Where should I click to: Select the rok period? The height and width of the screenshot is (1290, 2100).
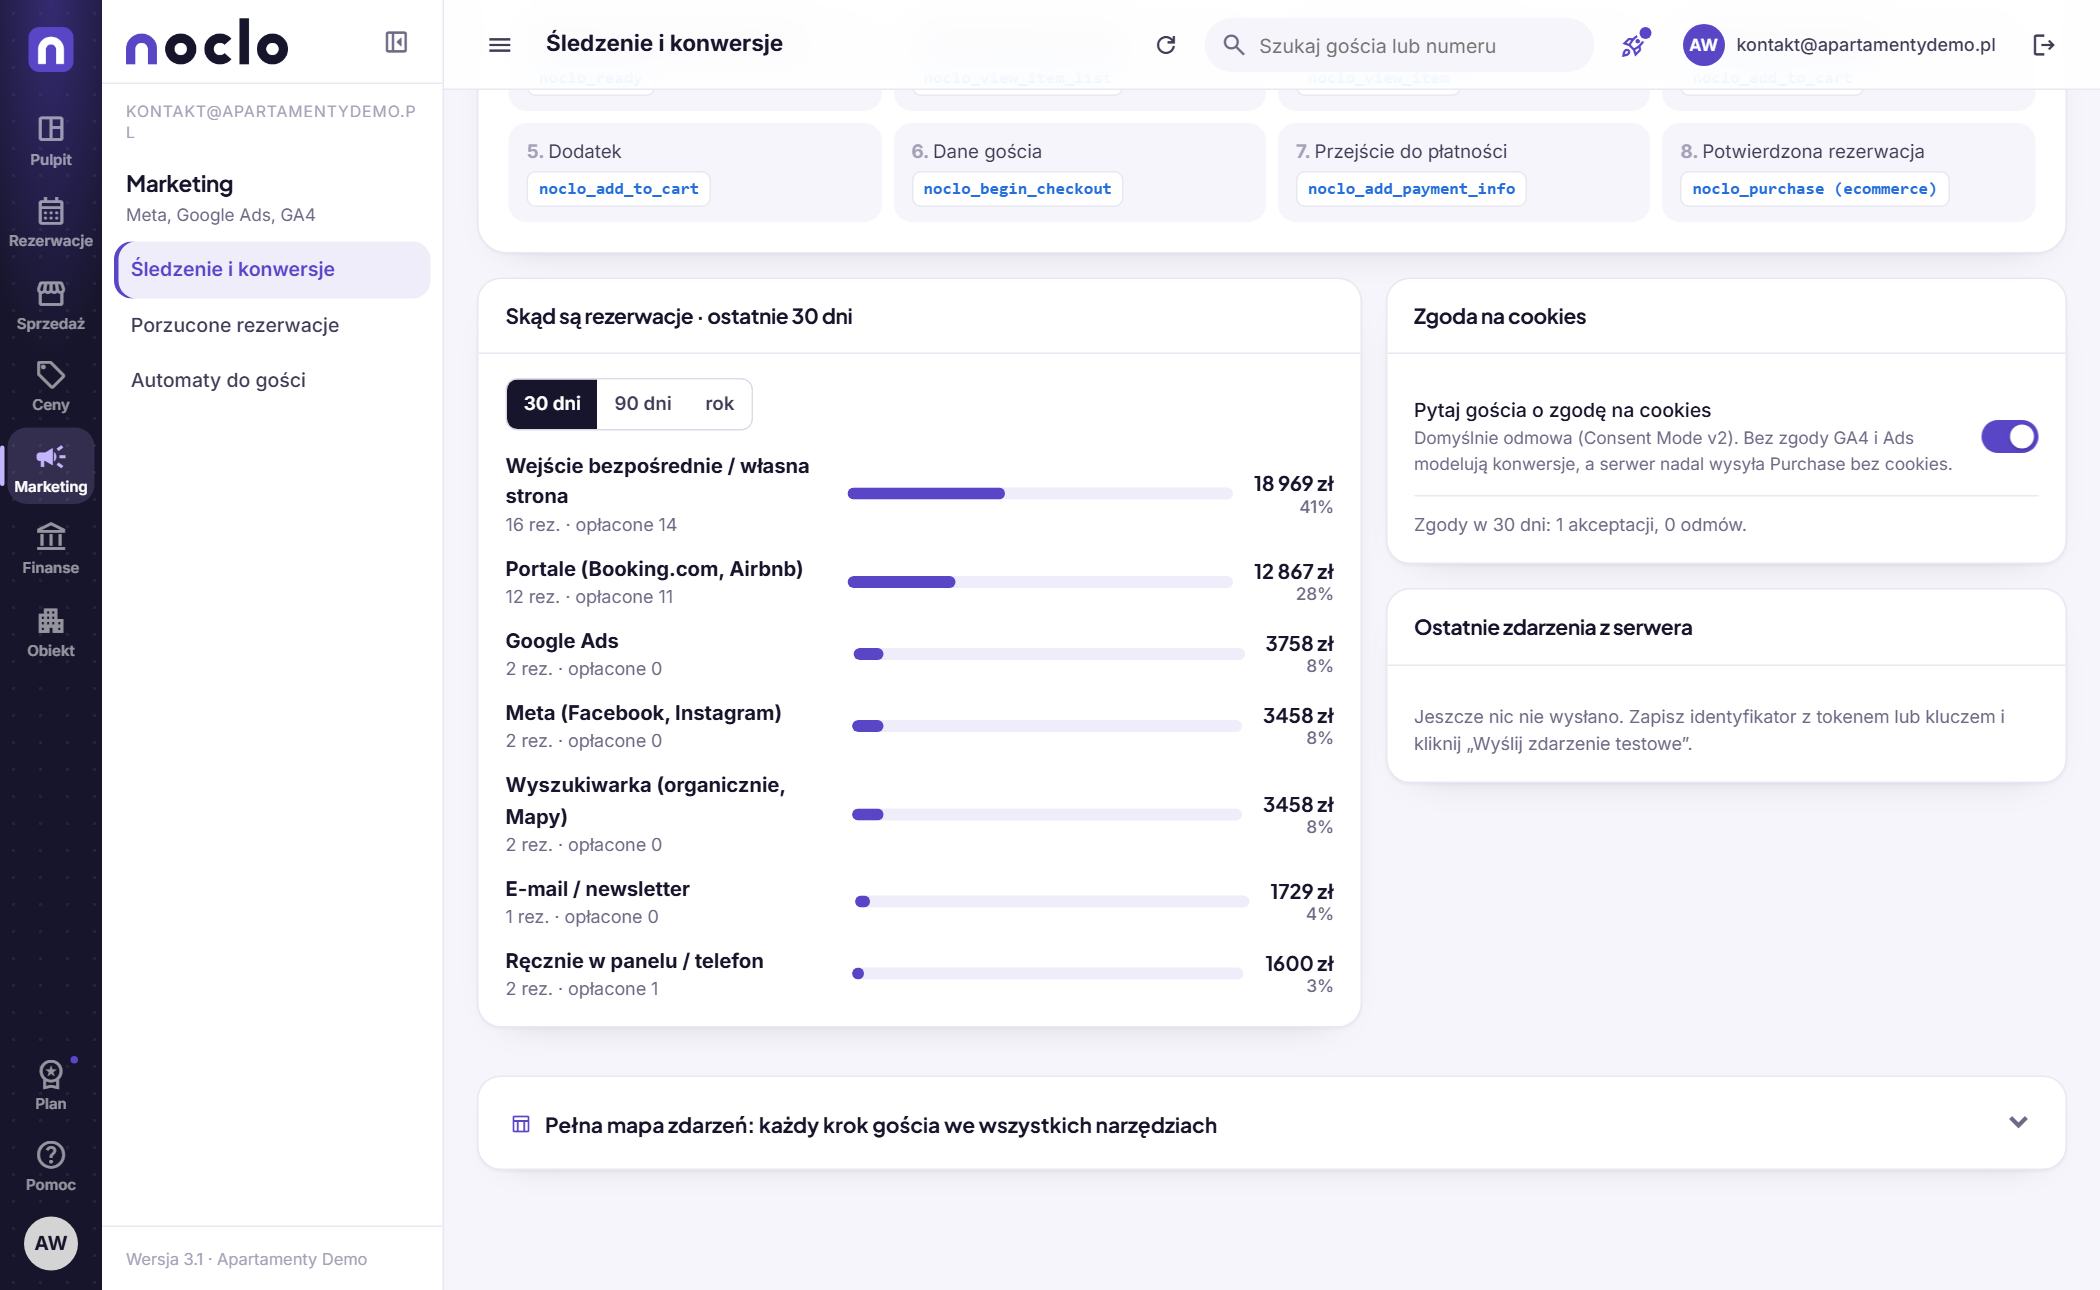point(719,404)
